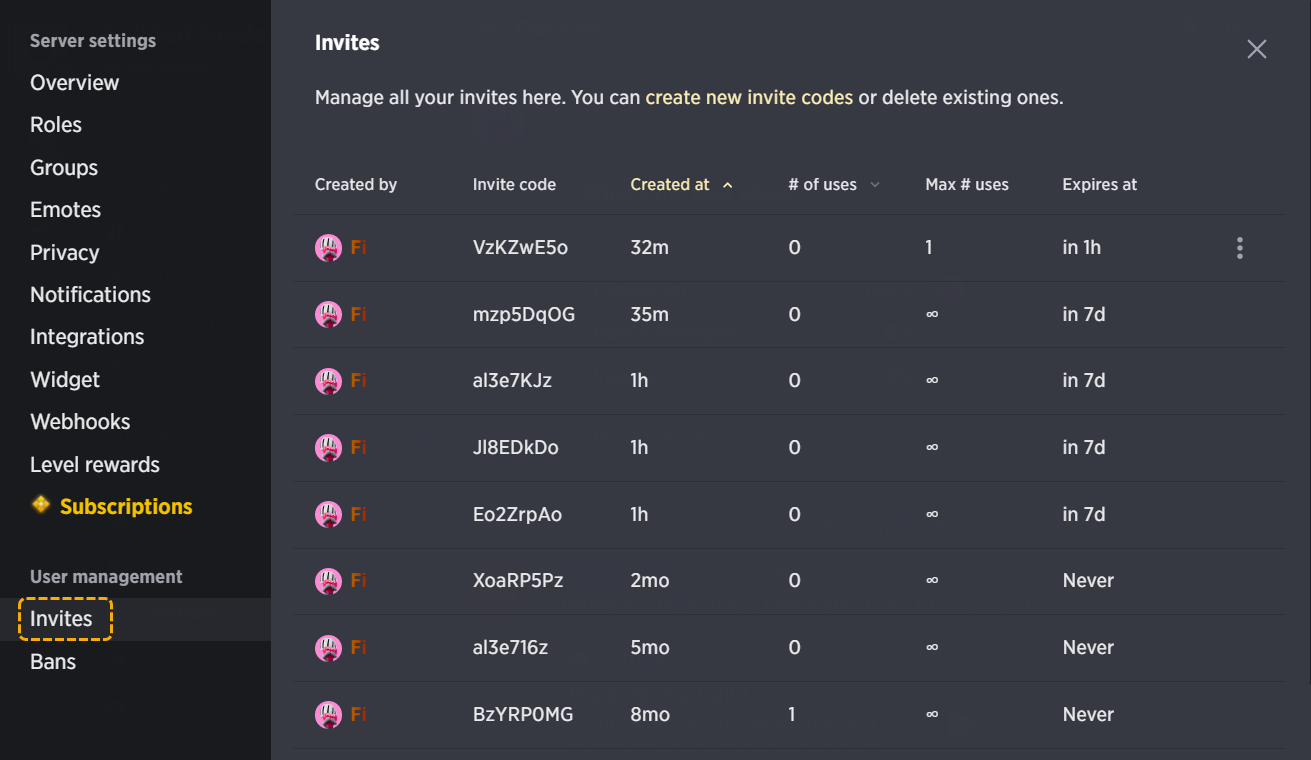Image resolution: width=1311 pixels, height=760 pixels.
Task: Click the Created at column header
Action: tap(670, 185)
